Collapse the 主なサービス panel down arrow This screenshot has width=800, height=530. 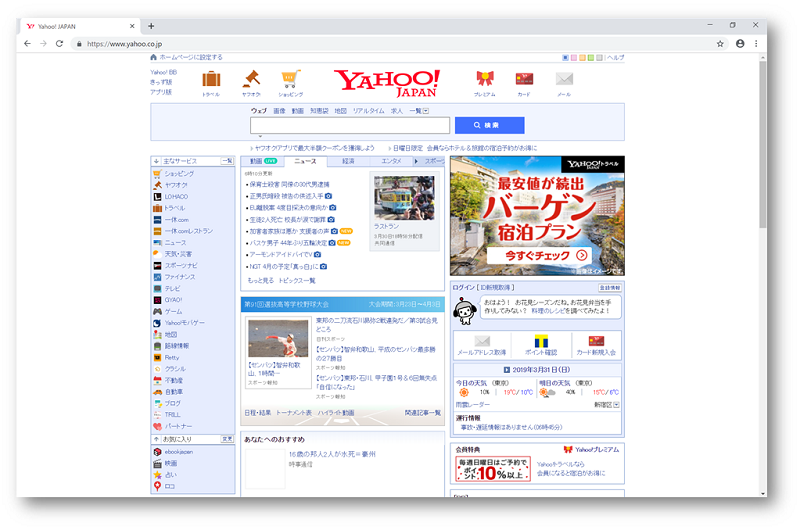click(156, 161)
